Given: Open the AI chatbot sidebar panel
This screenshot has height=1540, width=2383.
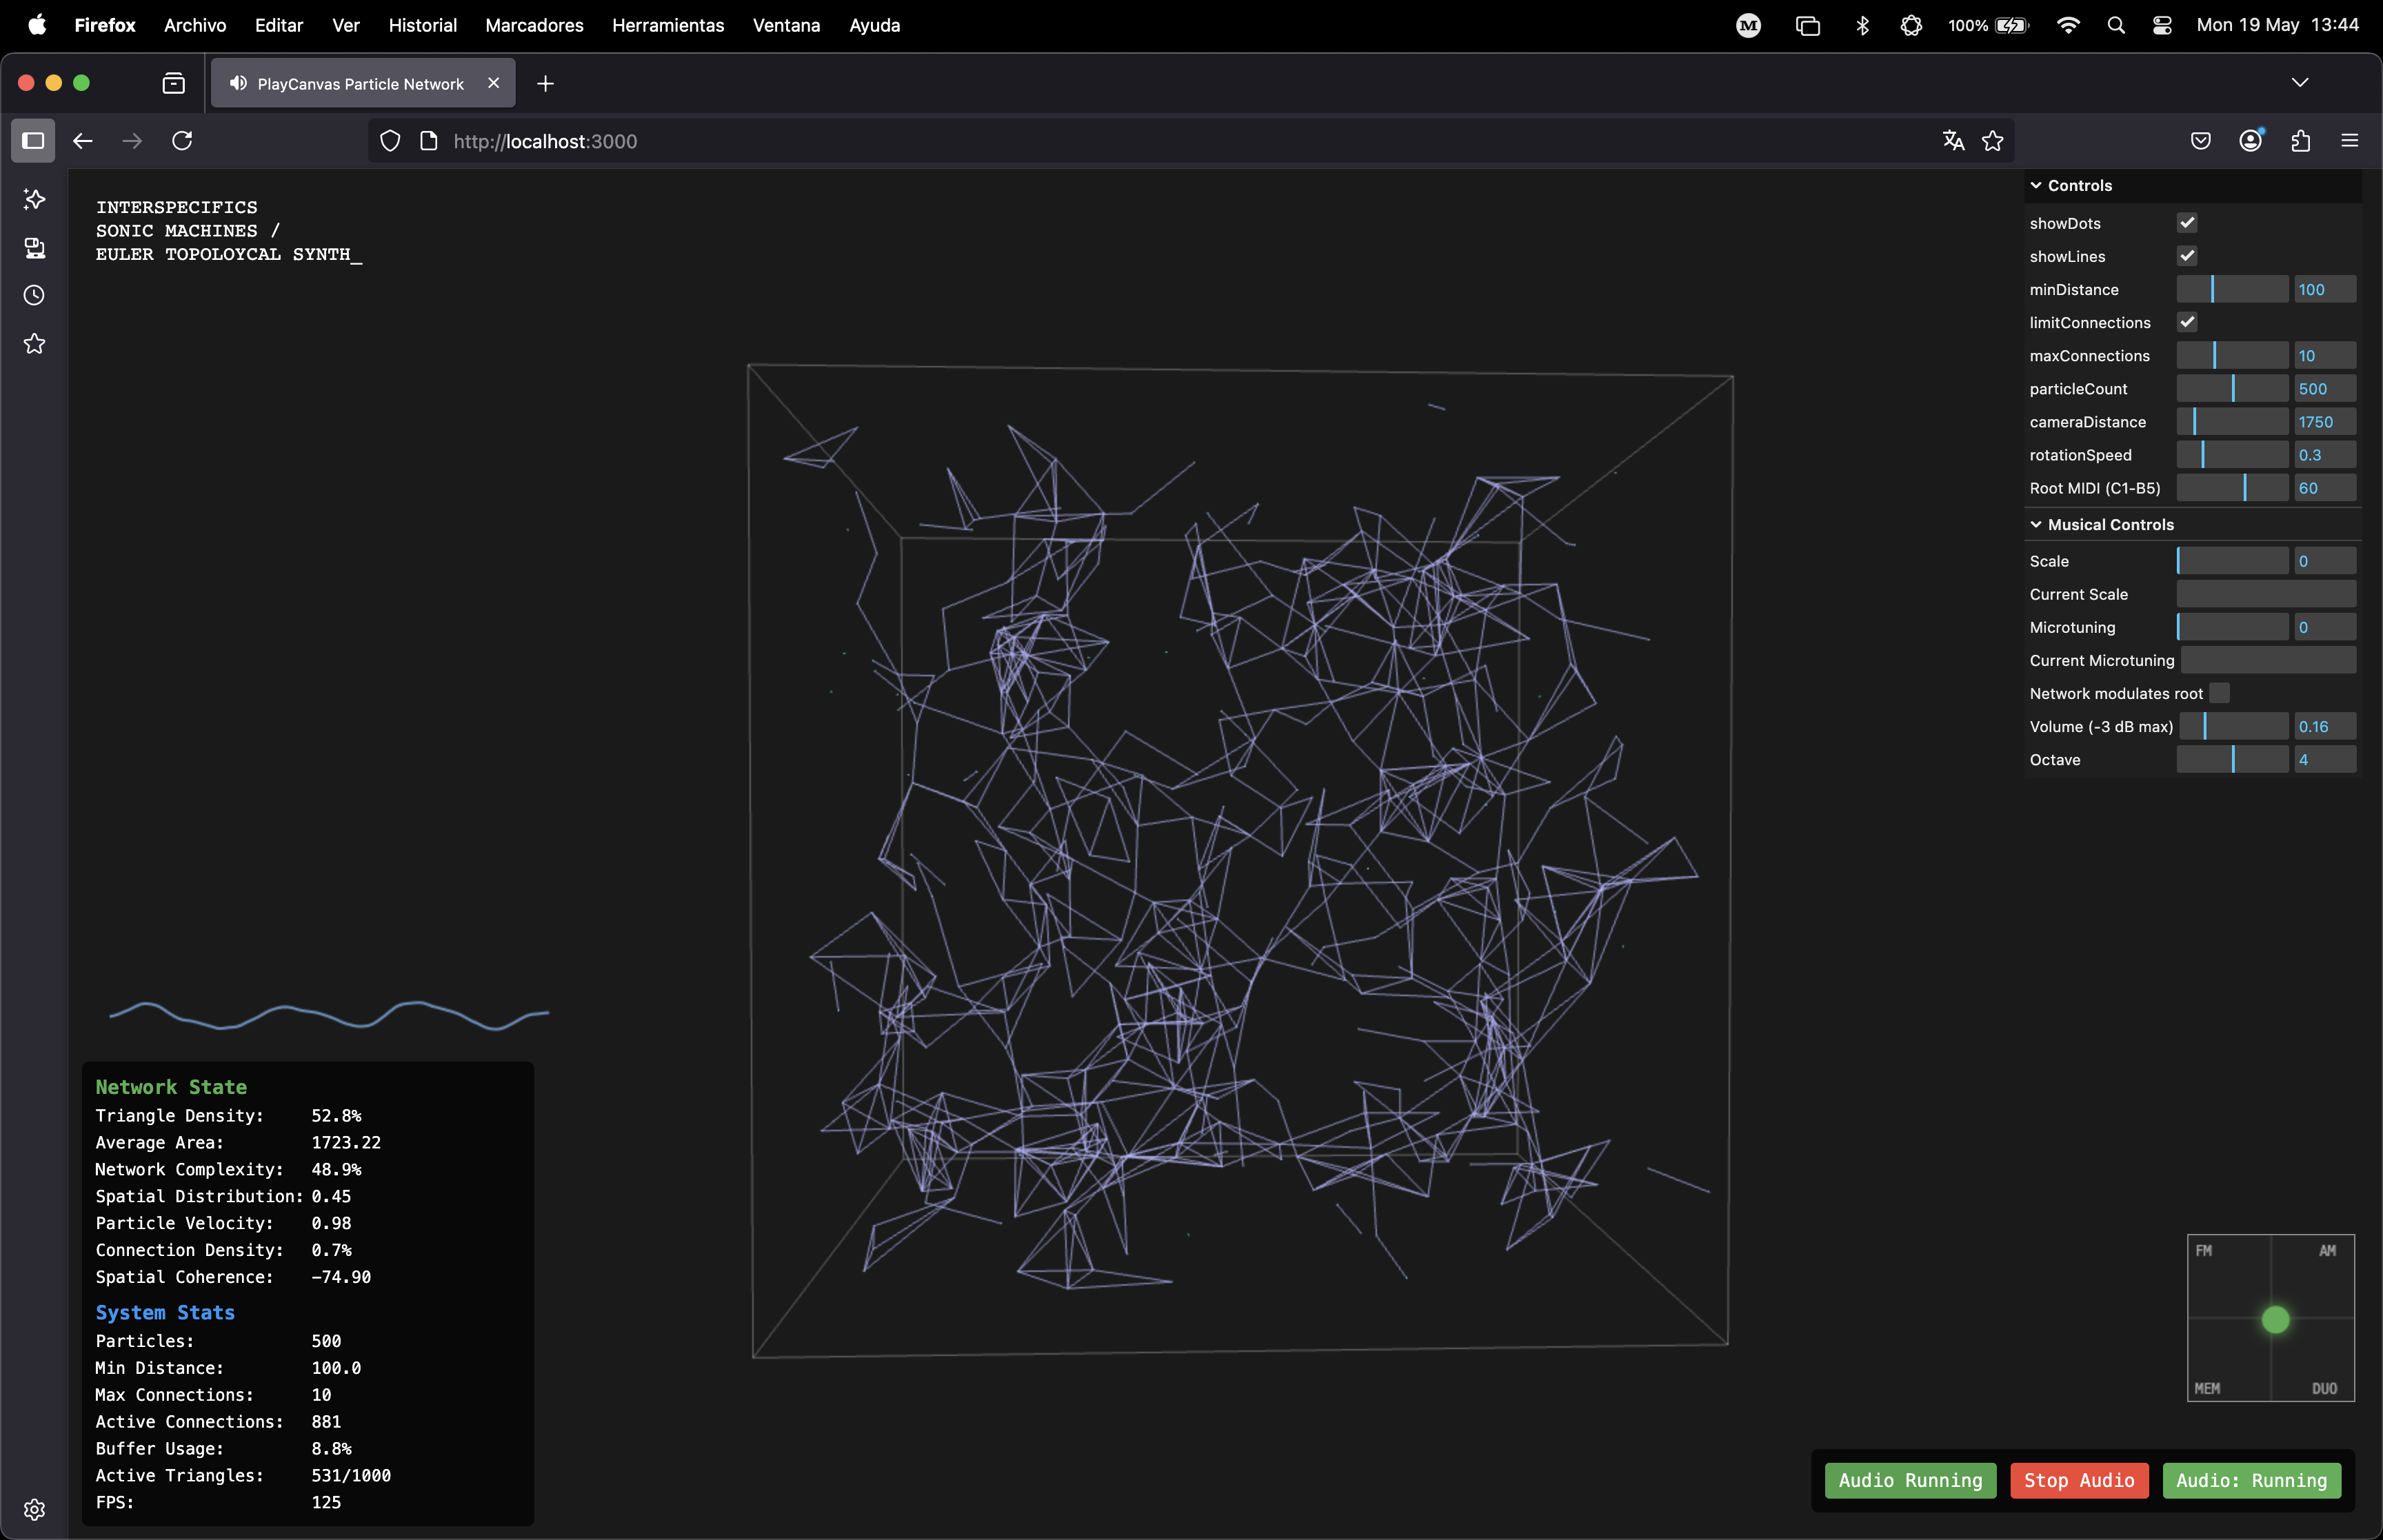Looking at the screenshot, I should click(34, 200).
